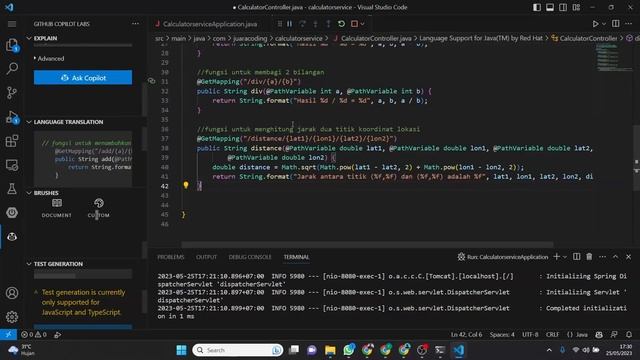Open the DEBUG CONSOLE tab
This screenshot has height=360, width=640.
[x=250, y=257]
